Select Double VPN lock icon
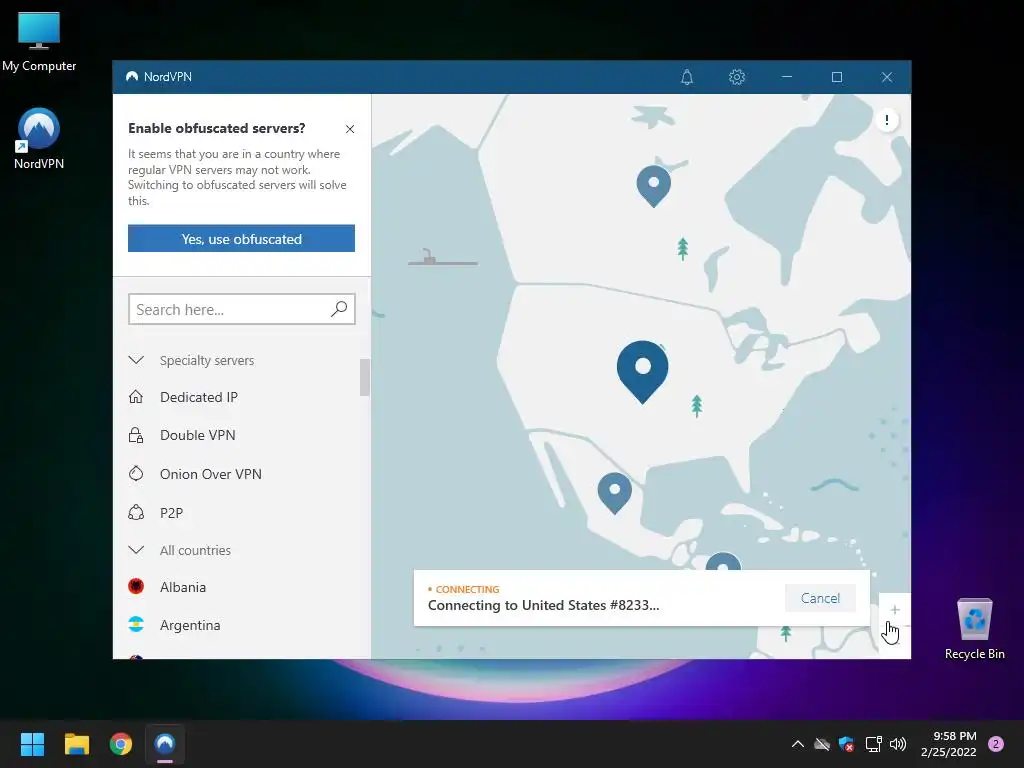This screenshot has width=1024, height=768. click(136, 435)
